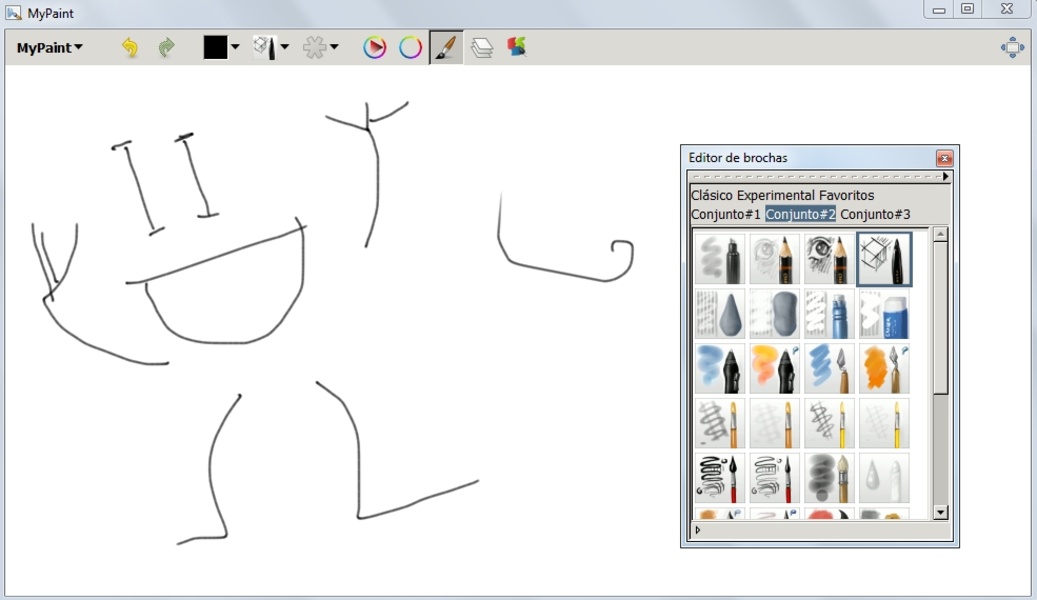Open the layers panel icon

coord(482,48)
